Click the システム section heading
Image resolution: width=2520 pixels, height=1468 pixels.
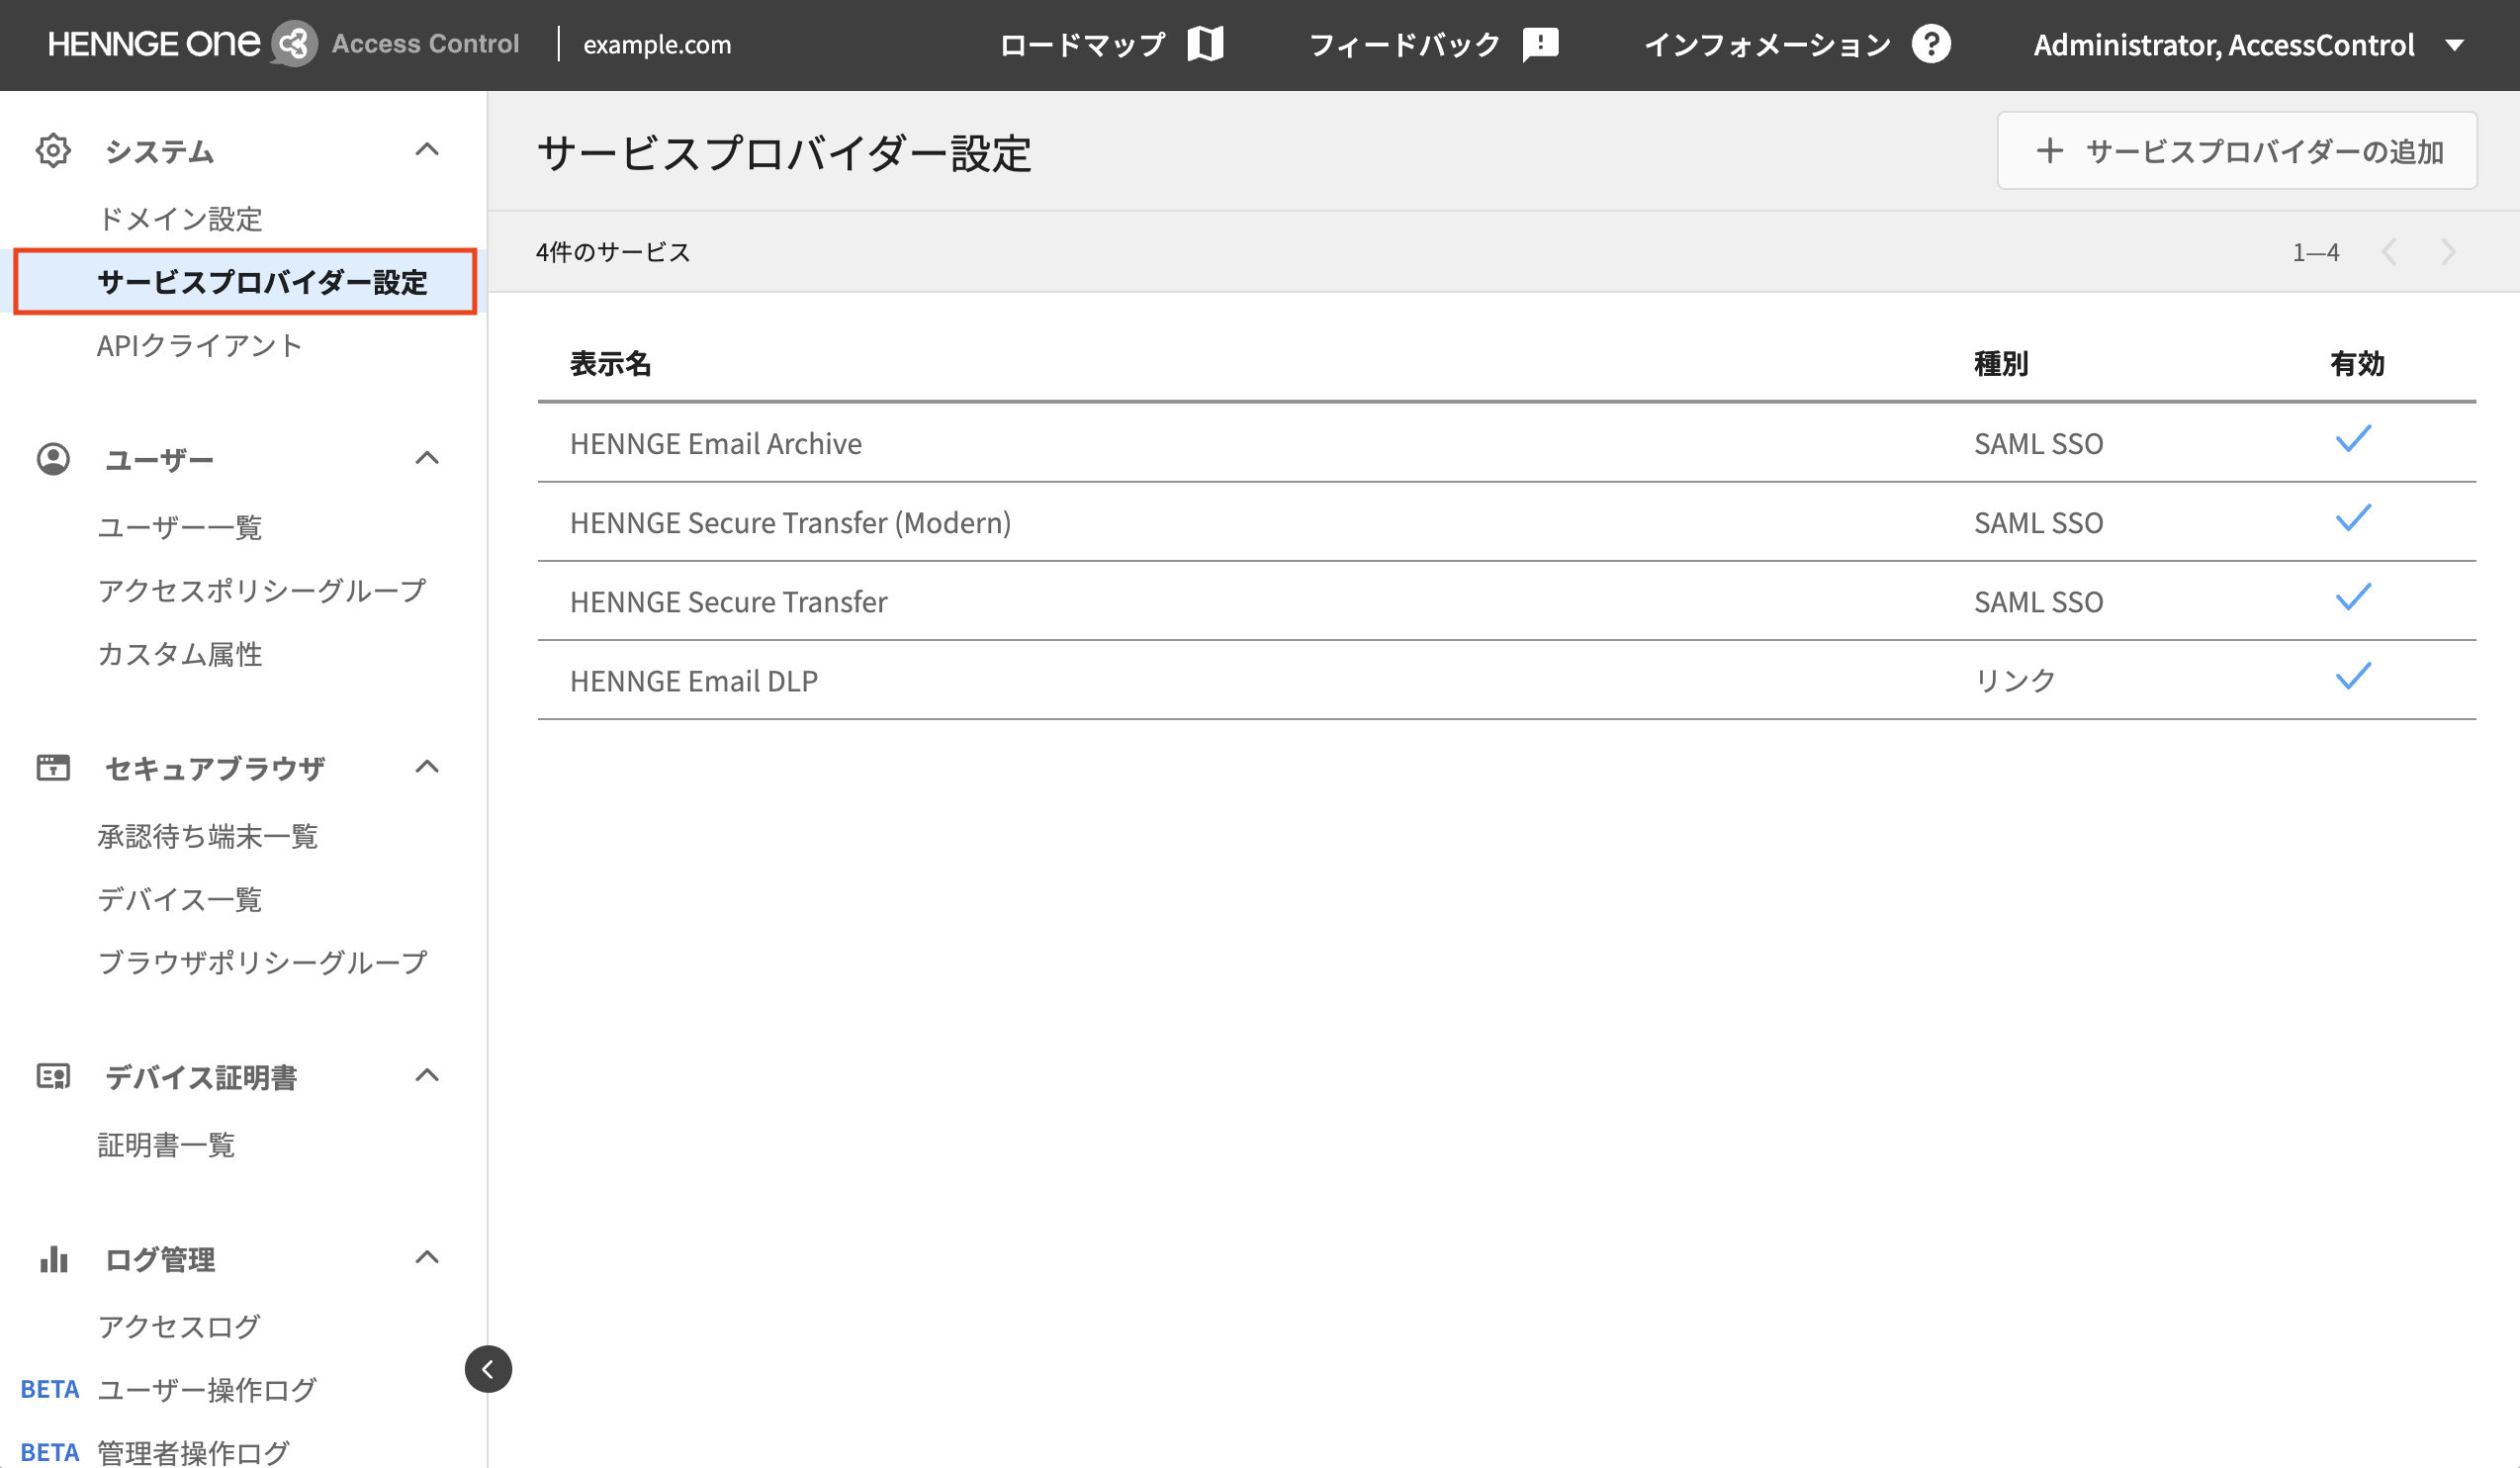point(159,151)
